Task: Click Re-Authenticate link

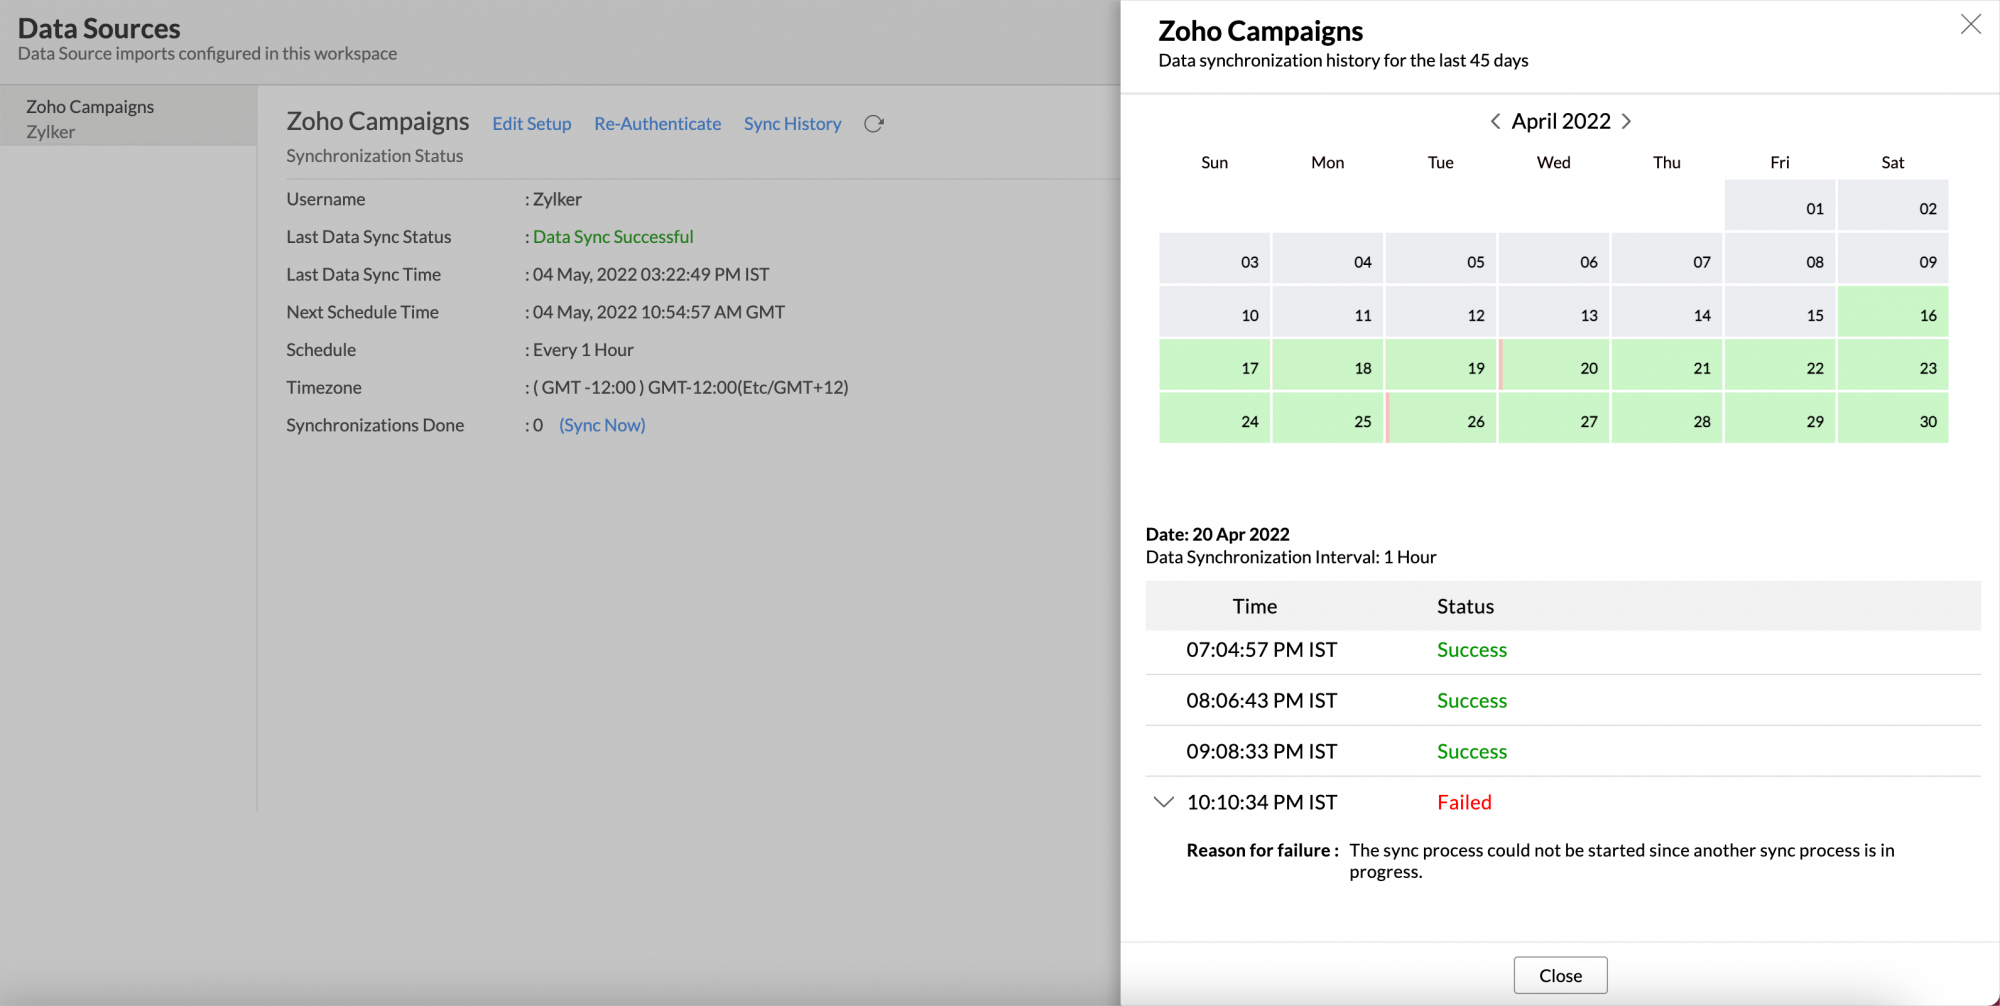Action: pos(657,123)
